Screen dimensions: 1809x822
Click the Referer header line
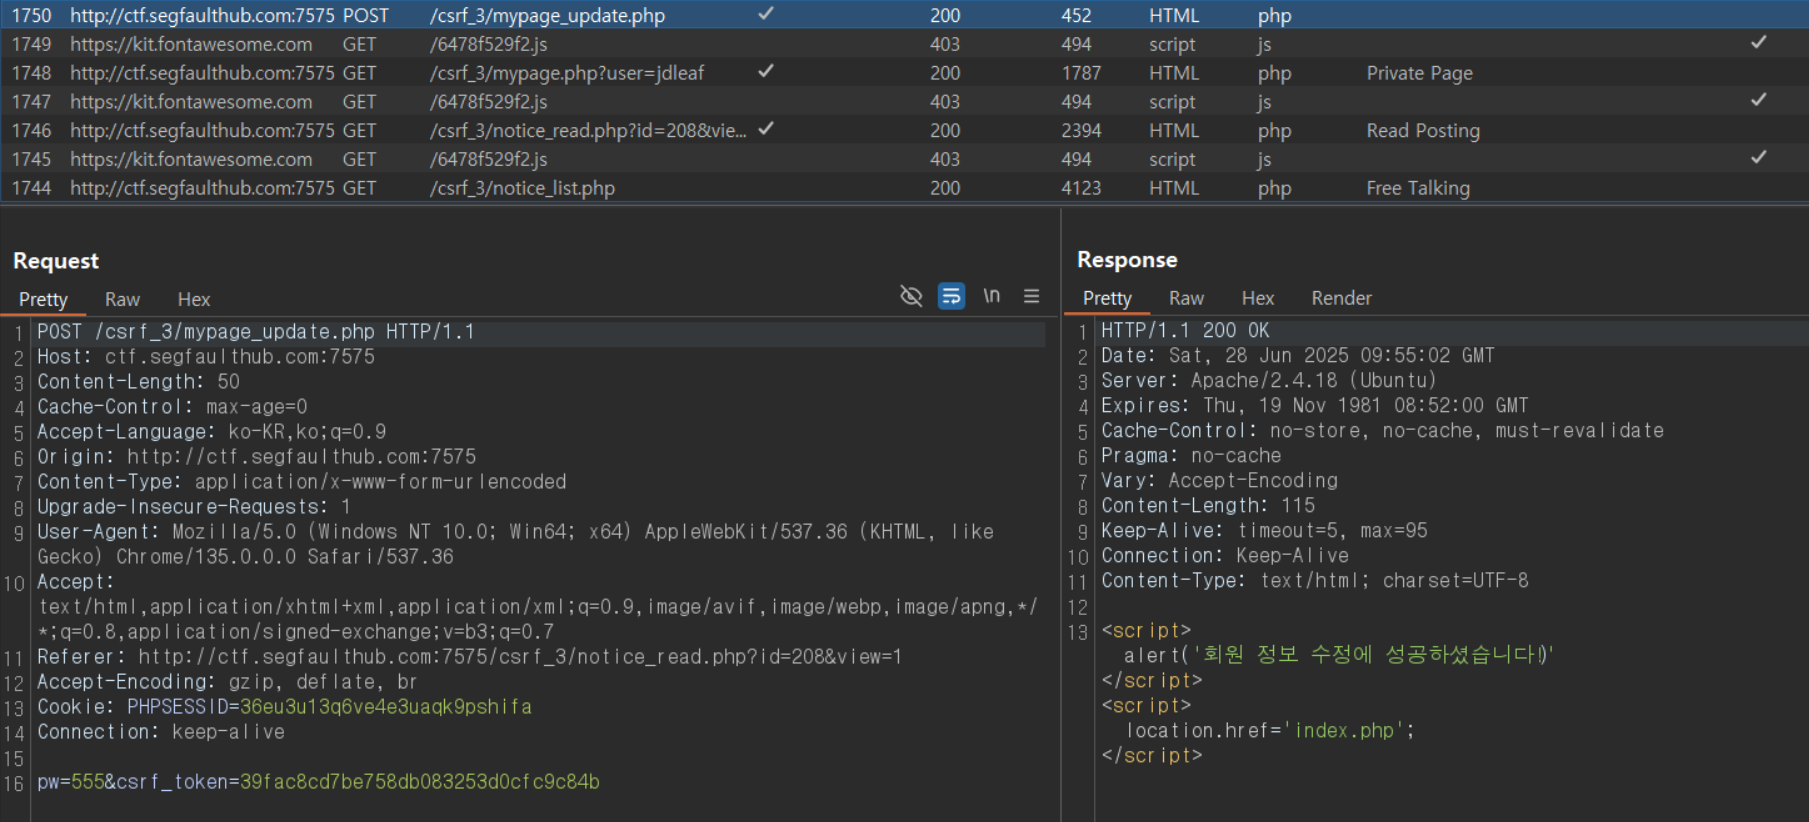click(470, 657)
